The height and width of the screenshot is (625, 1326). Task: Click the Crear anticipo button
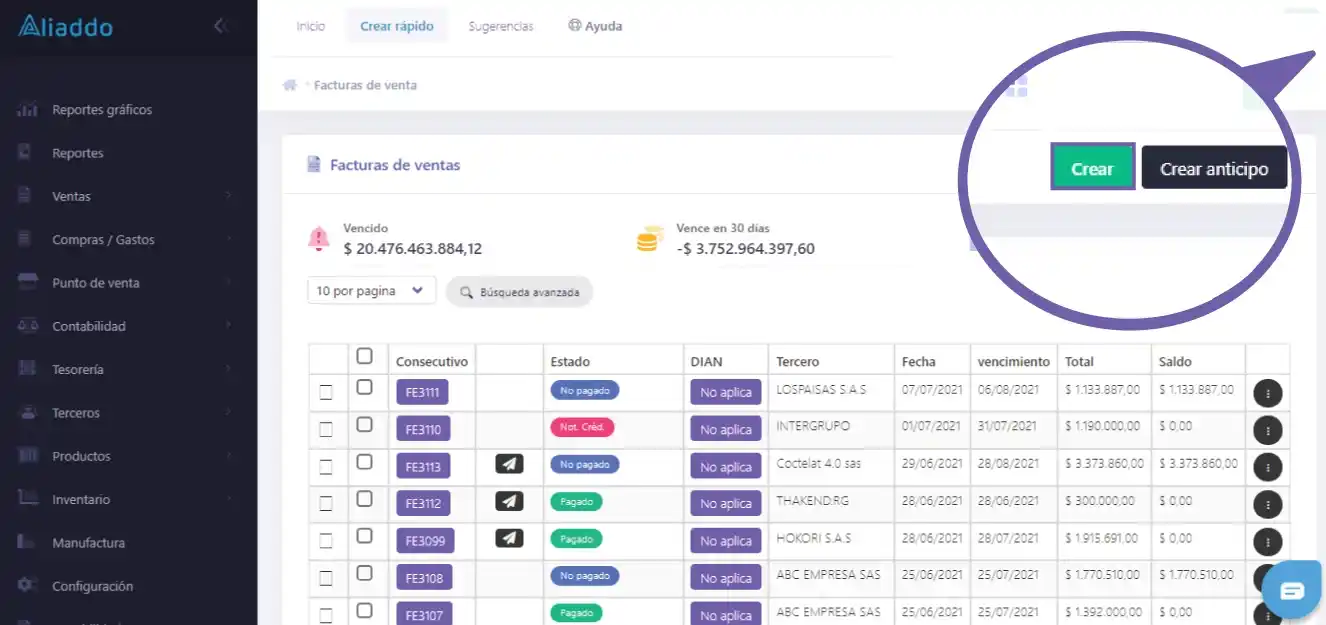pyautogui.click(x=1214, y=168)
